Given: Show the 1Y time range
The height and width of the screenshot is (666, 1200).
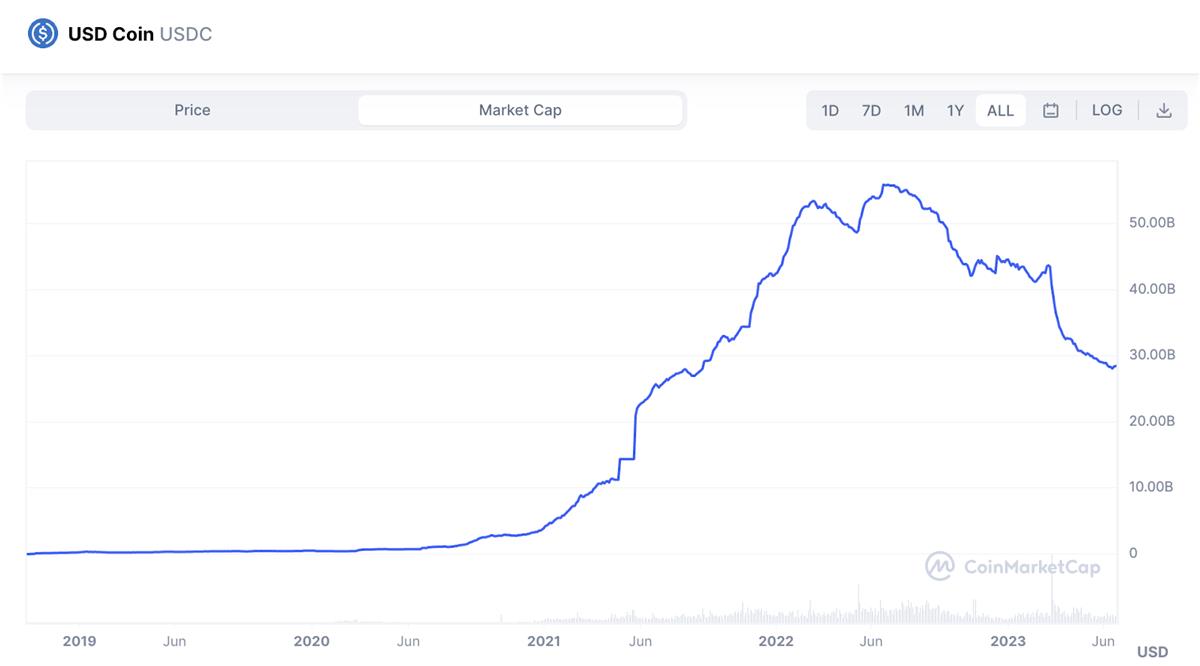Looking at the screenshot, I should pos(955,111).
